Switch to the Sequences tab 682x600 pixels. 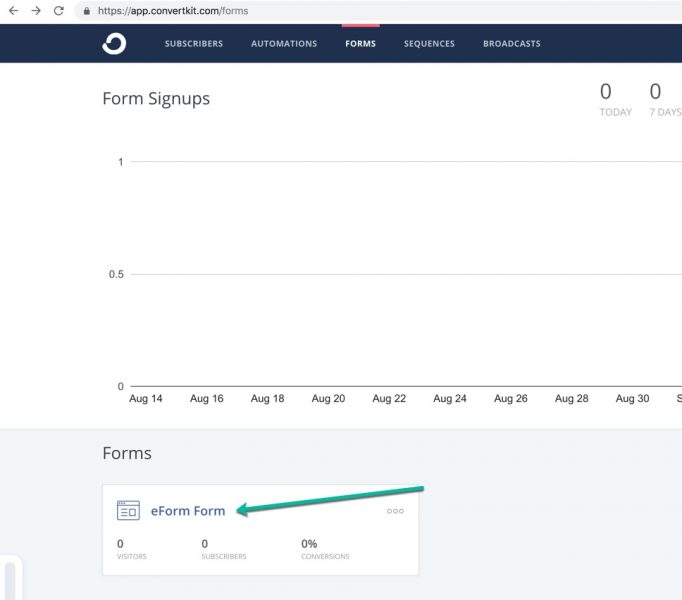click(x=429, y=44)
